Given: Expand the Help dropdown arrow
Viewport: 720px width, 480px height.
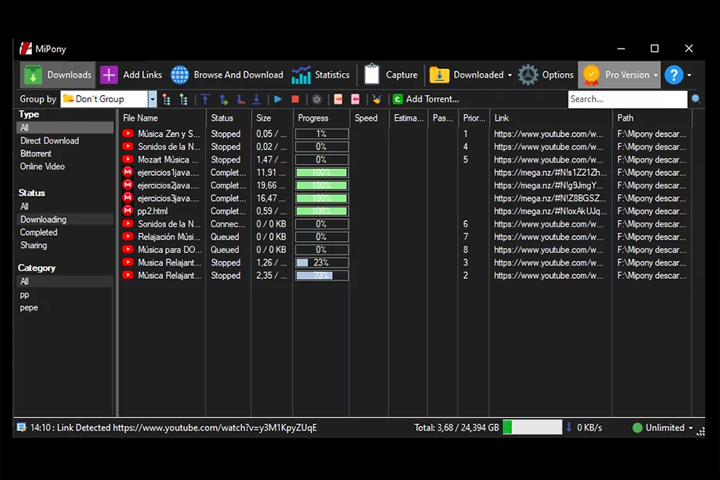Looking at the screenshot, I should point(689,75).
